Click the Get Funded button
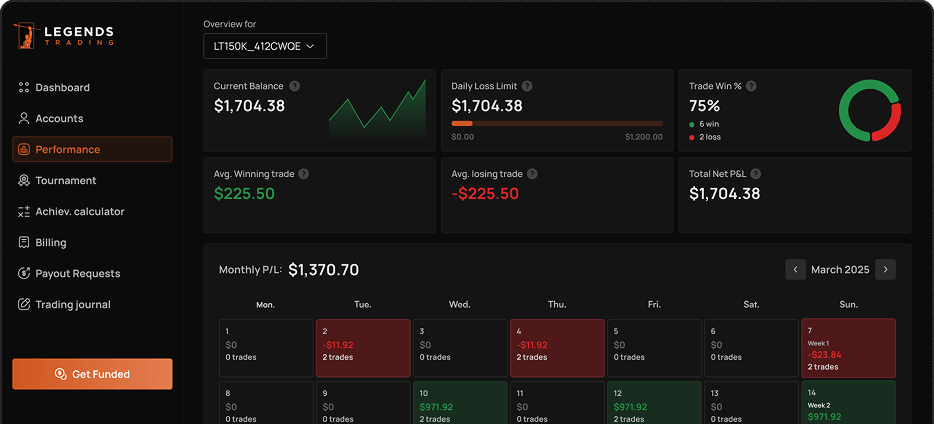The width and height of the screenshot is (934, 424). (92, 374)
